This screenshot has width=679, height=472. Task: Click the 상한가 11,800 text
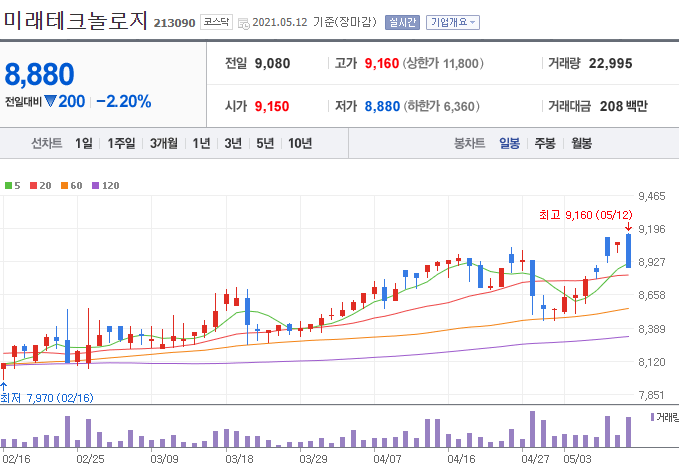pos(443,64)
